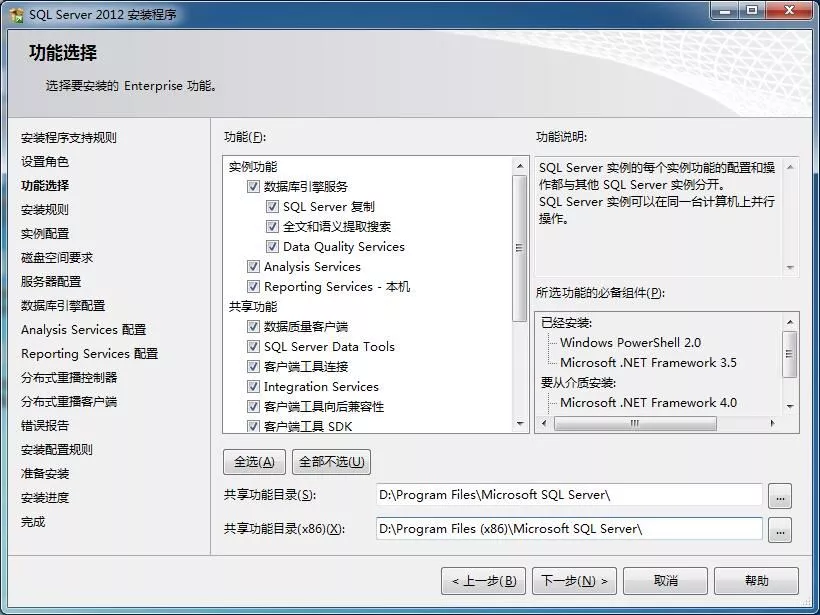Click the SQL Server setup title bar icon

click(17, 14)
